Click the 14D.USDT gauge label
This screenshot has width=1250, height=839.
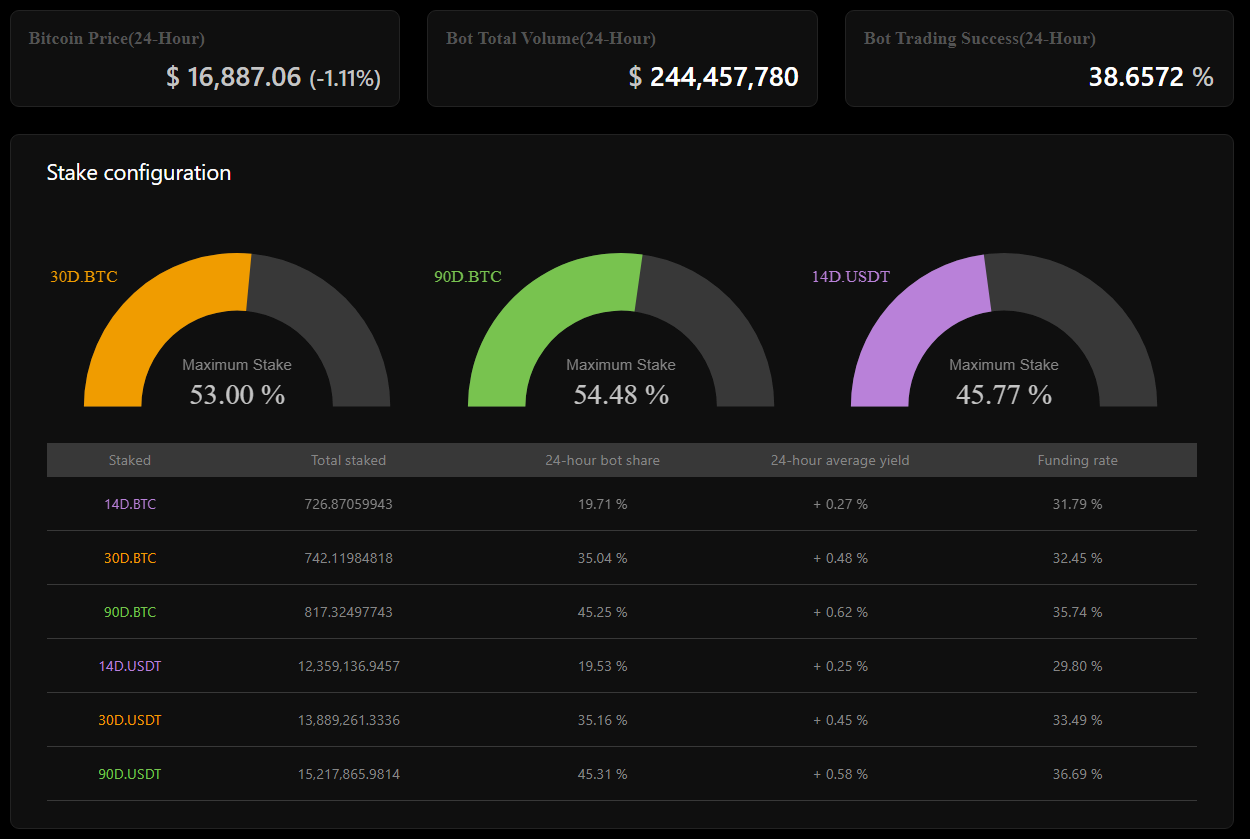click(851, 277)
